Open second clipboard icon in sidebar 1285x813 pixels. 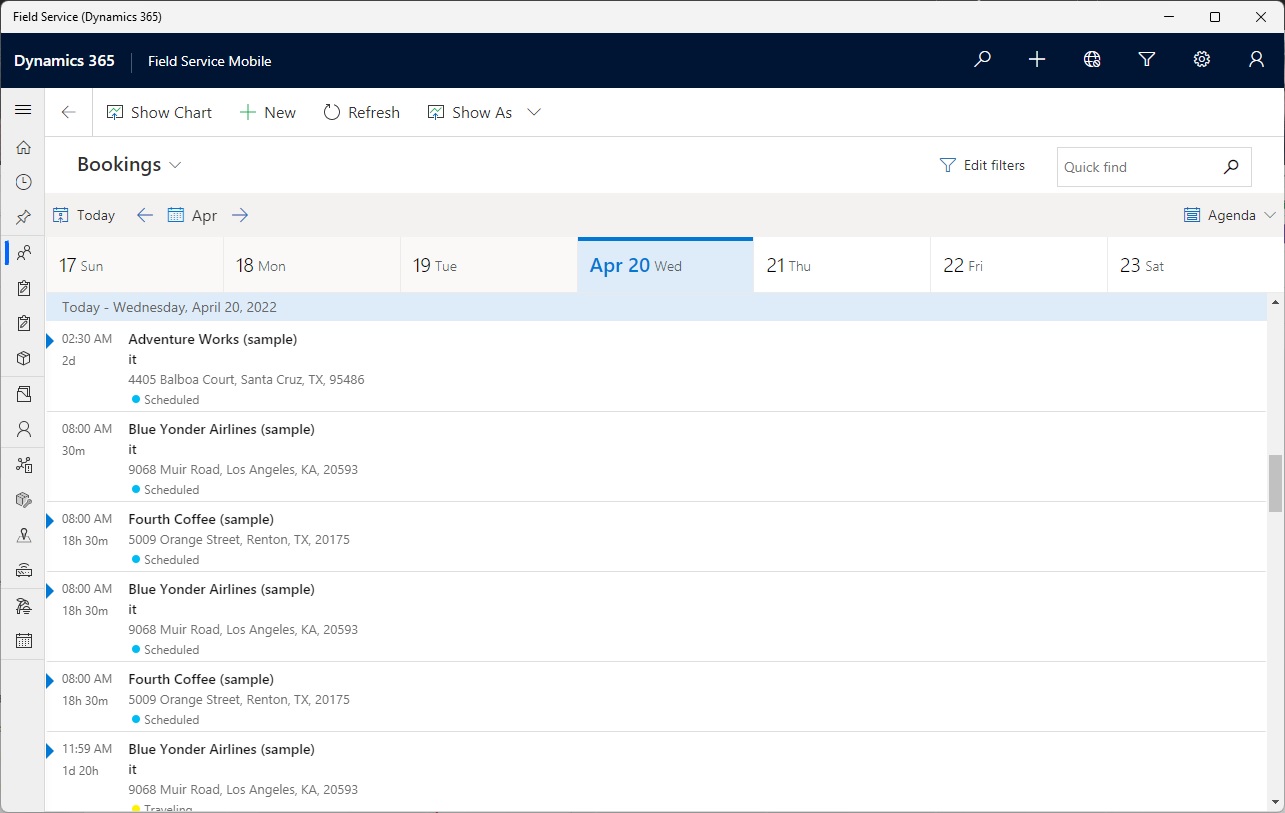click(23, 323)
